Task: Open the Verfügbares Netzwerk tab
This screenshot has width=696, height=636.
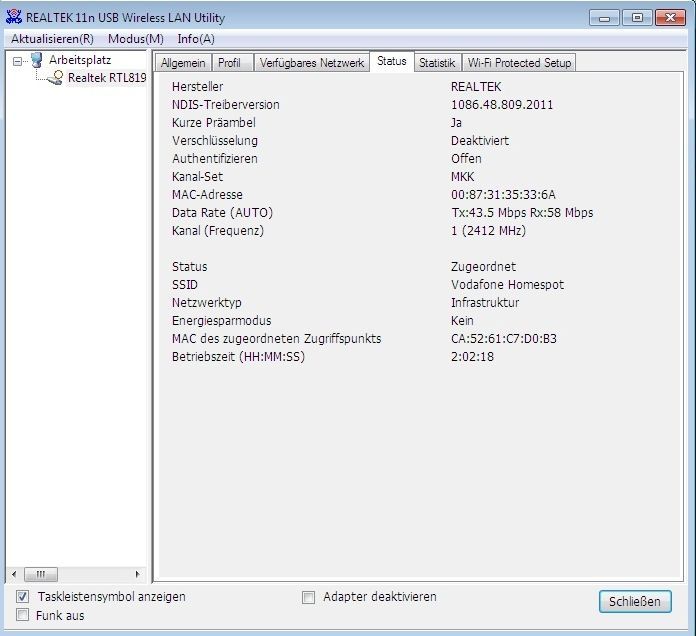Action: coord(312,63)
